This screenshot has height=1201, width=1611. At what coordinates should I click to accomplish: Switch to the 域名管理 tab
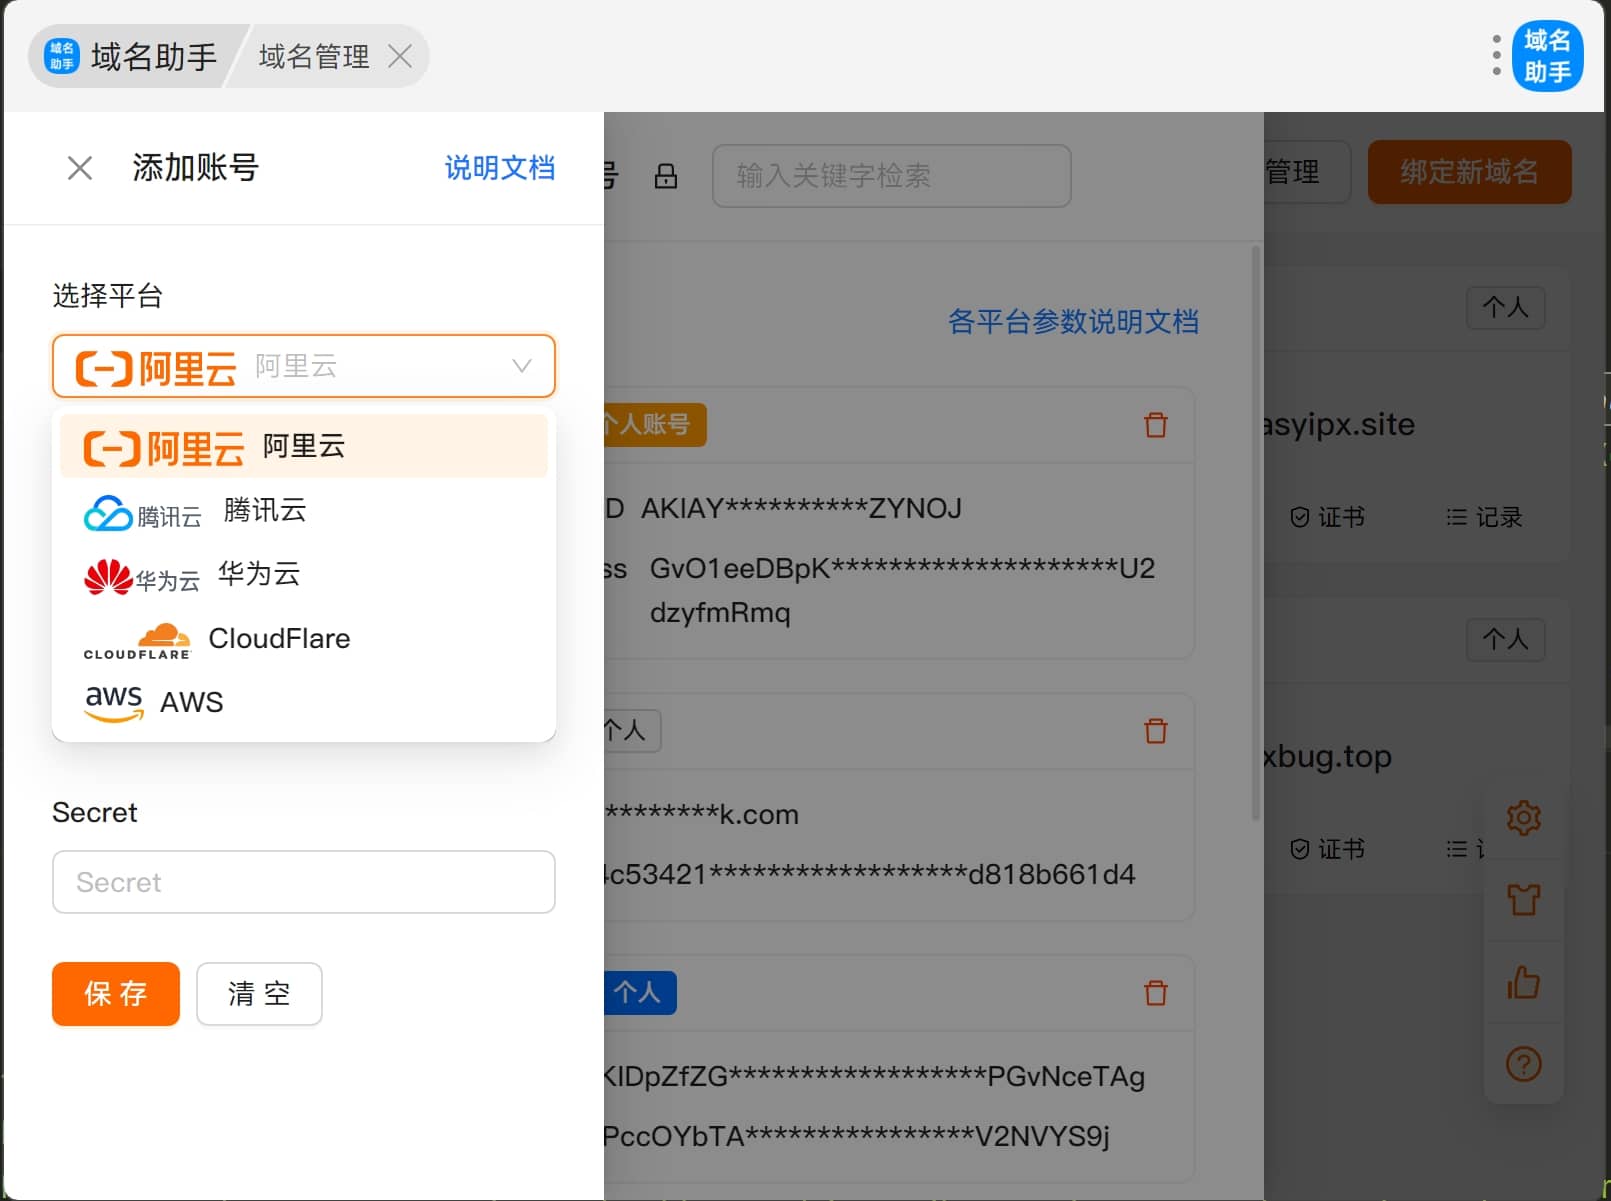[314, 56]
